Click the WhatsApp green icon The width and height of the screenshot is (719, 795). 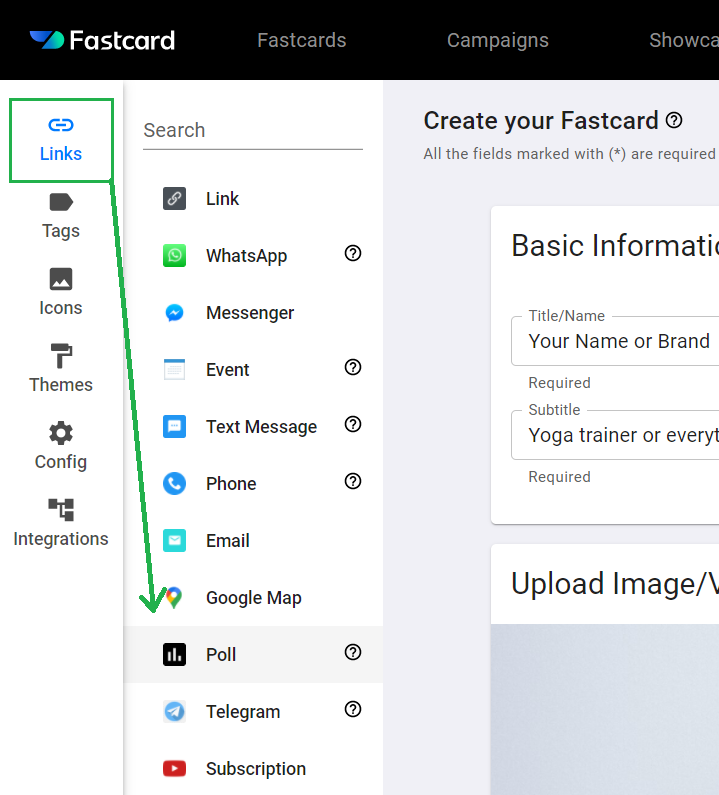click(174, 256)
